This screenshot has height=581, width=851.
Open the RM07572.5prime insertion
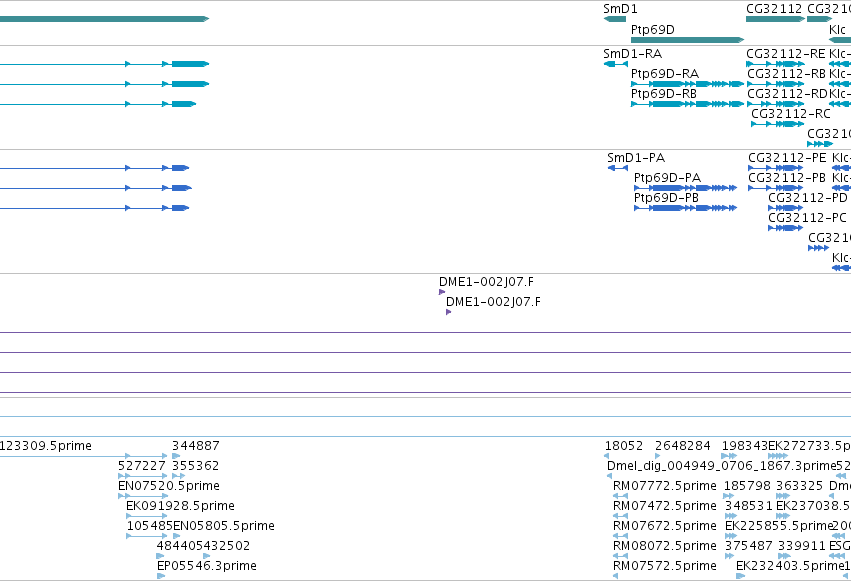(664, 566)
